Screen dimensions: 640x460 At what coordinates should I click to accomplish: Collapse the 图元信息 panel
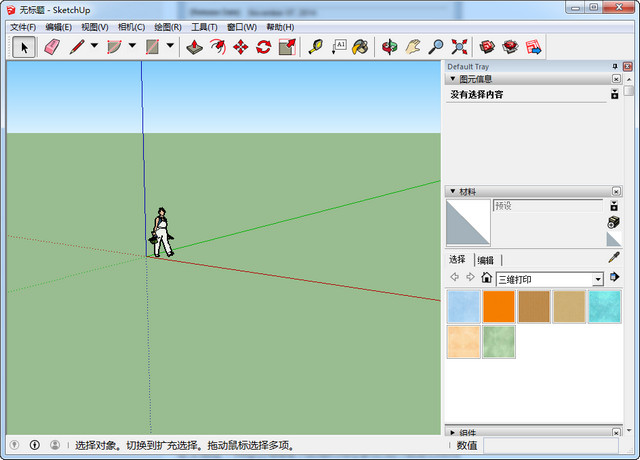tap(452, 78)
